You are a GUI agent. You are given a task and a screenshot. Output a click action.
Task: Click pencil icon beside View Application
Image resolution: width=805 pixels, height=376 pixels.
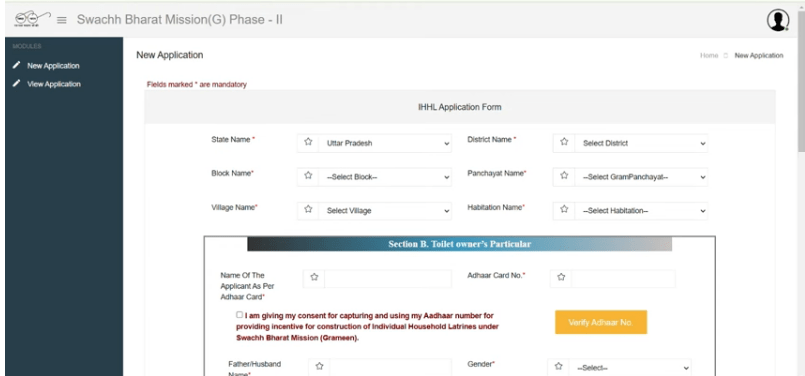click(x=17, y=83)
